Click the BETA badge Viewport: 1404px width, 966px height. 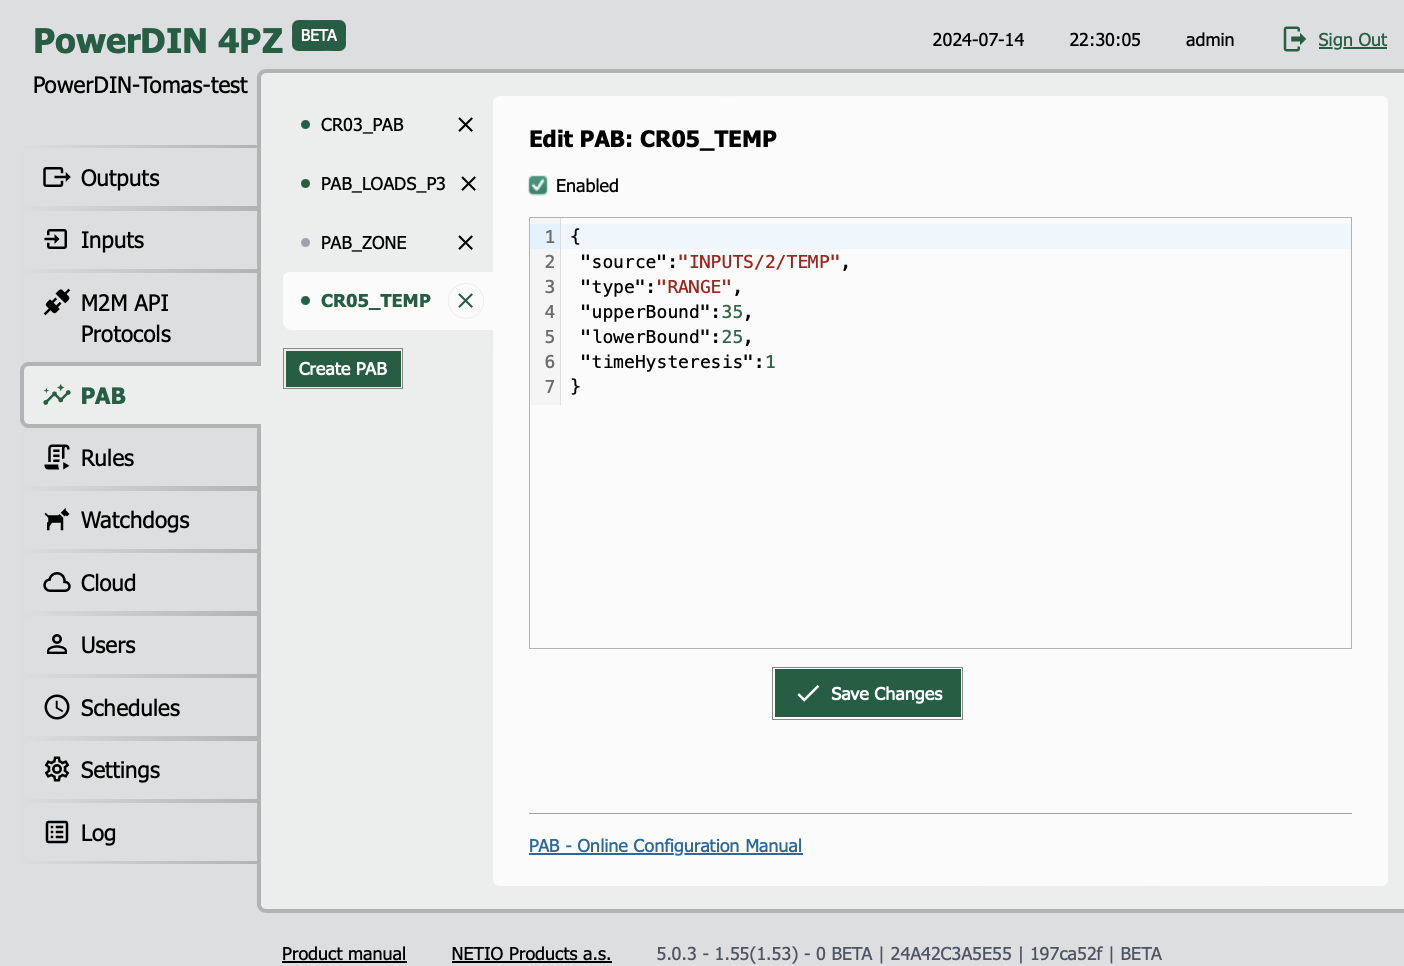319,36
